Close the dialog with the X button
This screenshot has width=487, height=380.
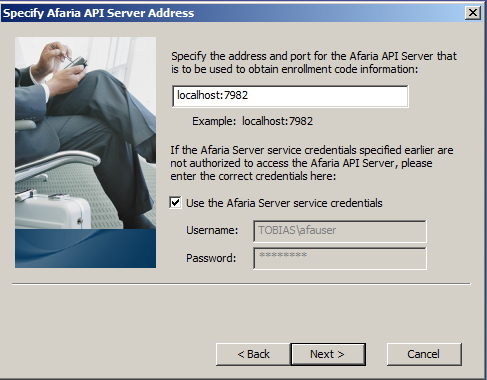[x=473, y=13]
